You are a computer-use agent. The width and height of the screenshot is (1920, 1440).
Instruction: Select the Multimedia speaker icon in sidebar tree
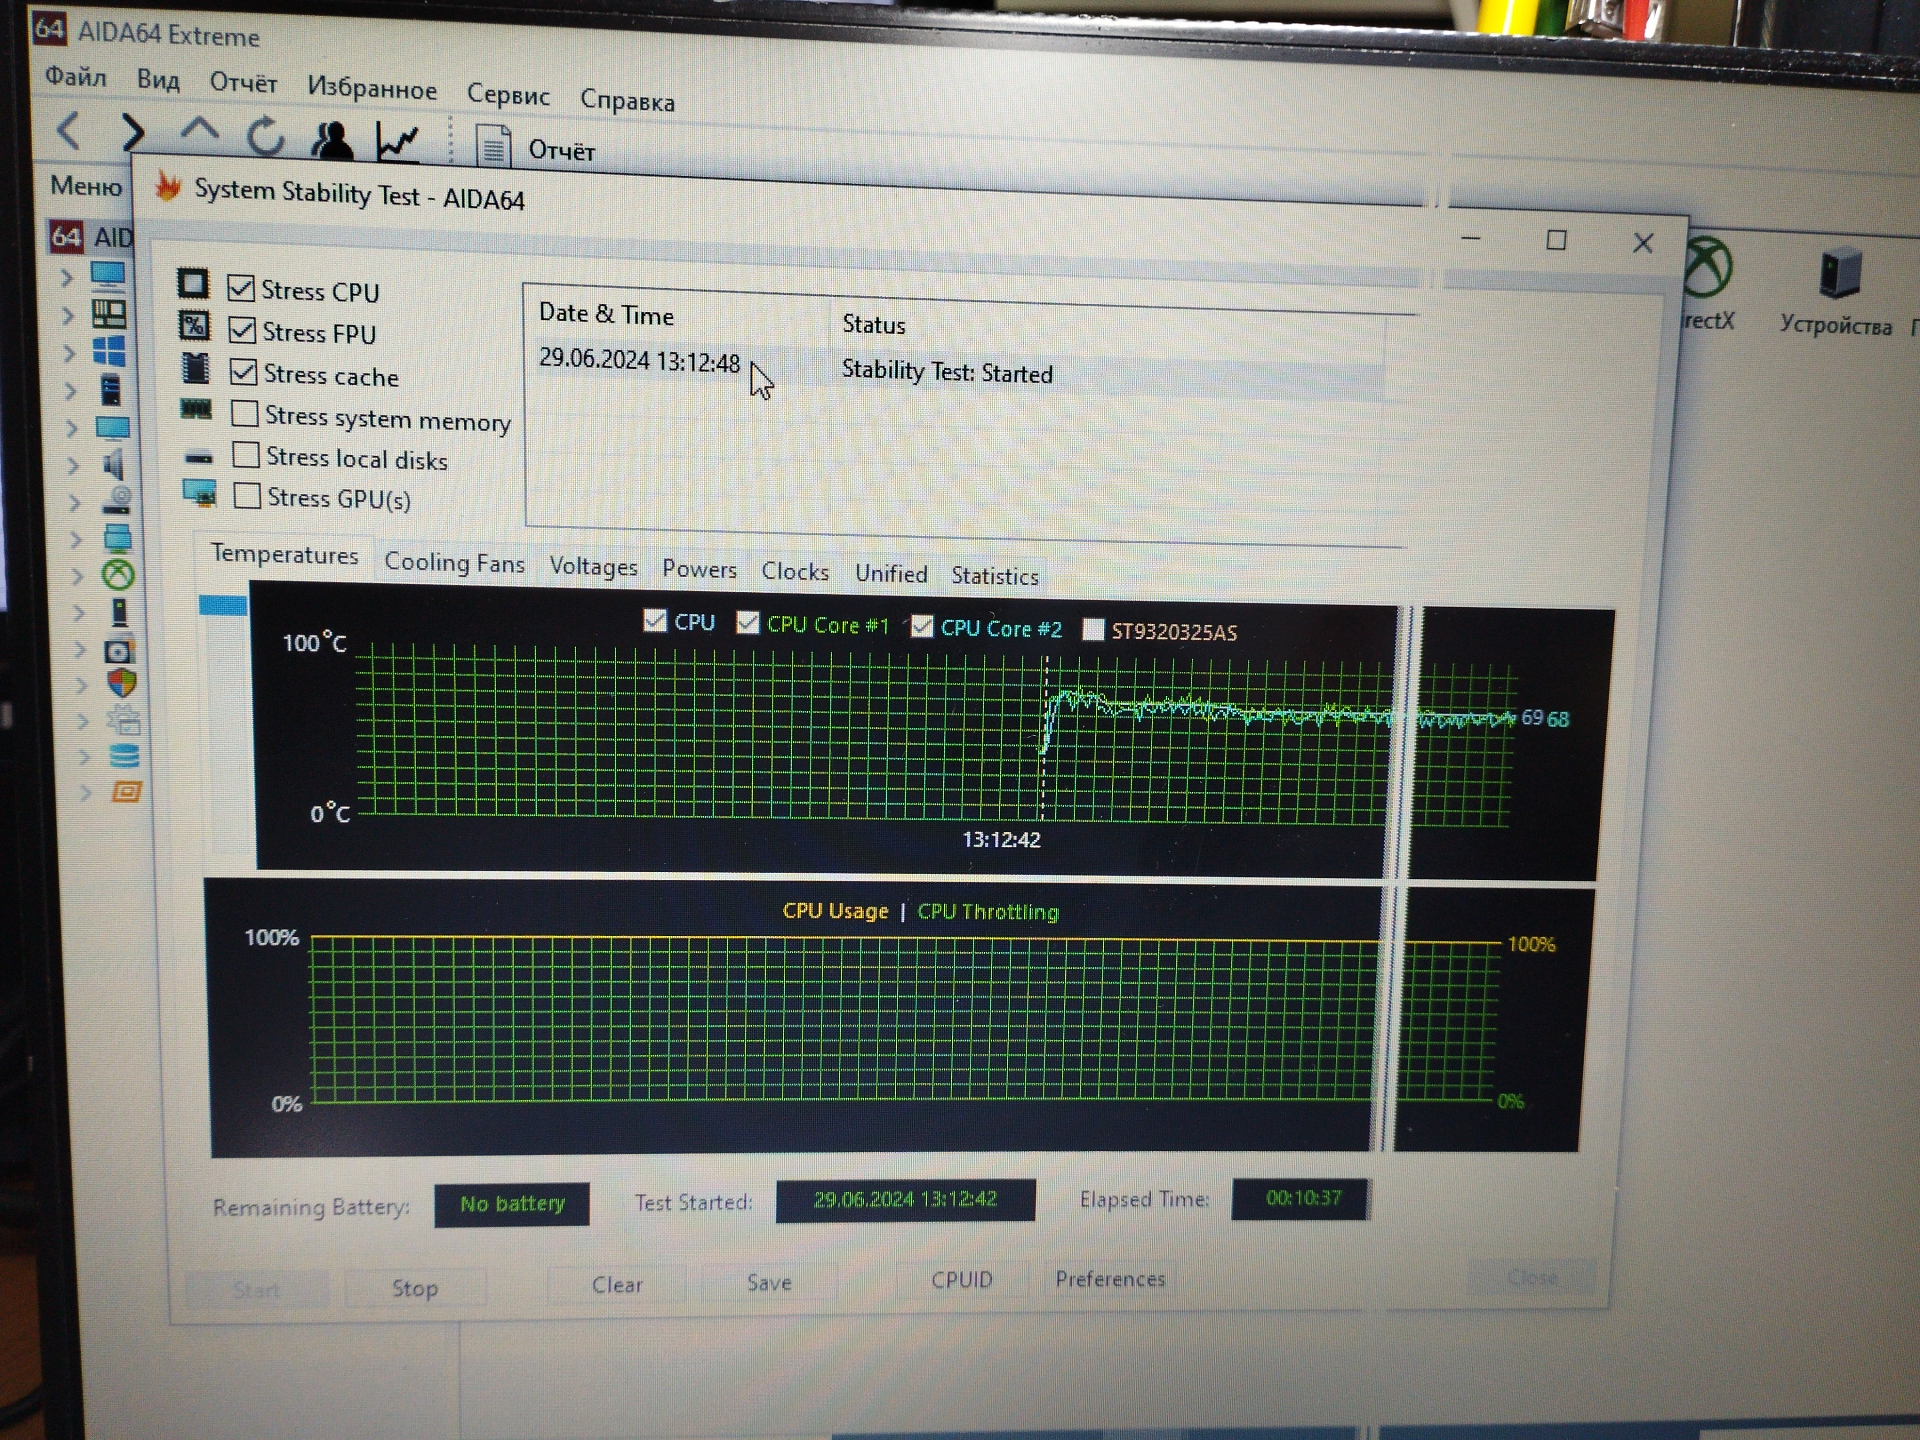coord(114,464)
